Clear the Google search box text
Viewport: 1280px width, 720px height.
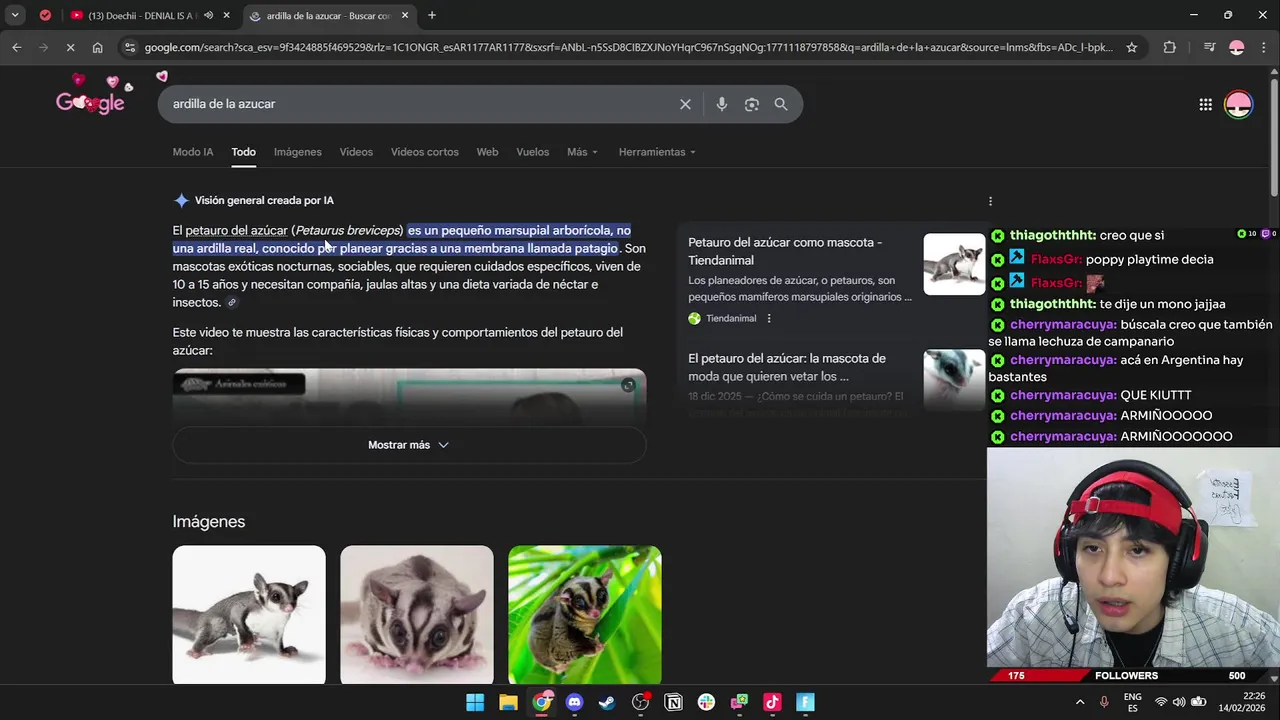[685, 104]
